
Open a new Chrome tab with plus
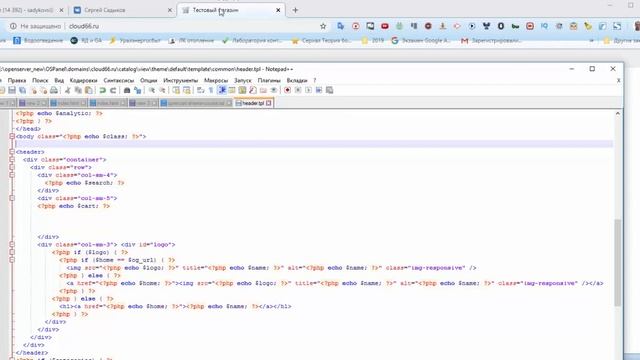click(x=295, y=10)
